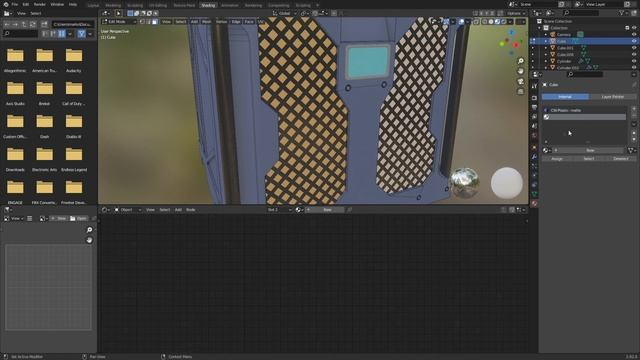This screenshot has width=640, height=360.
Task: Select Cube.001 in the outliner
Action: click(x=565, y=48)
